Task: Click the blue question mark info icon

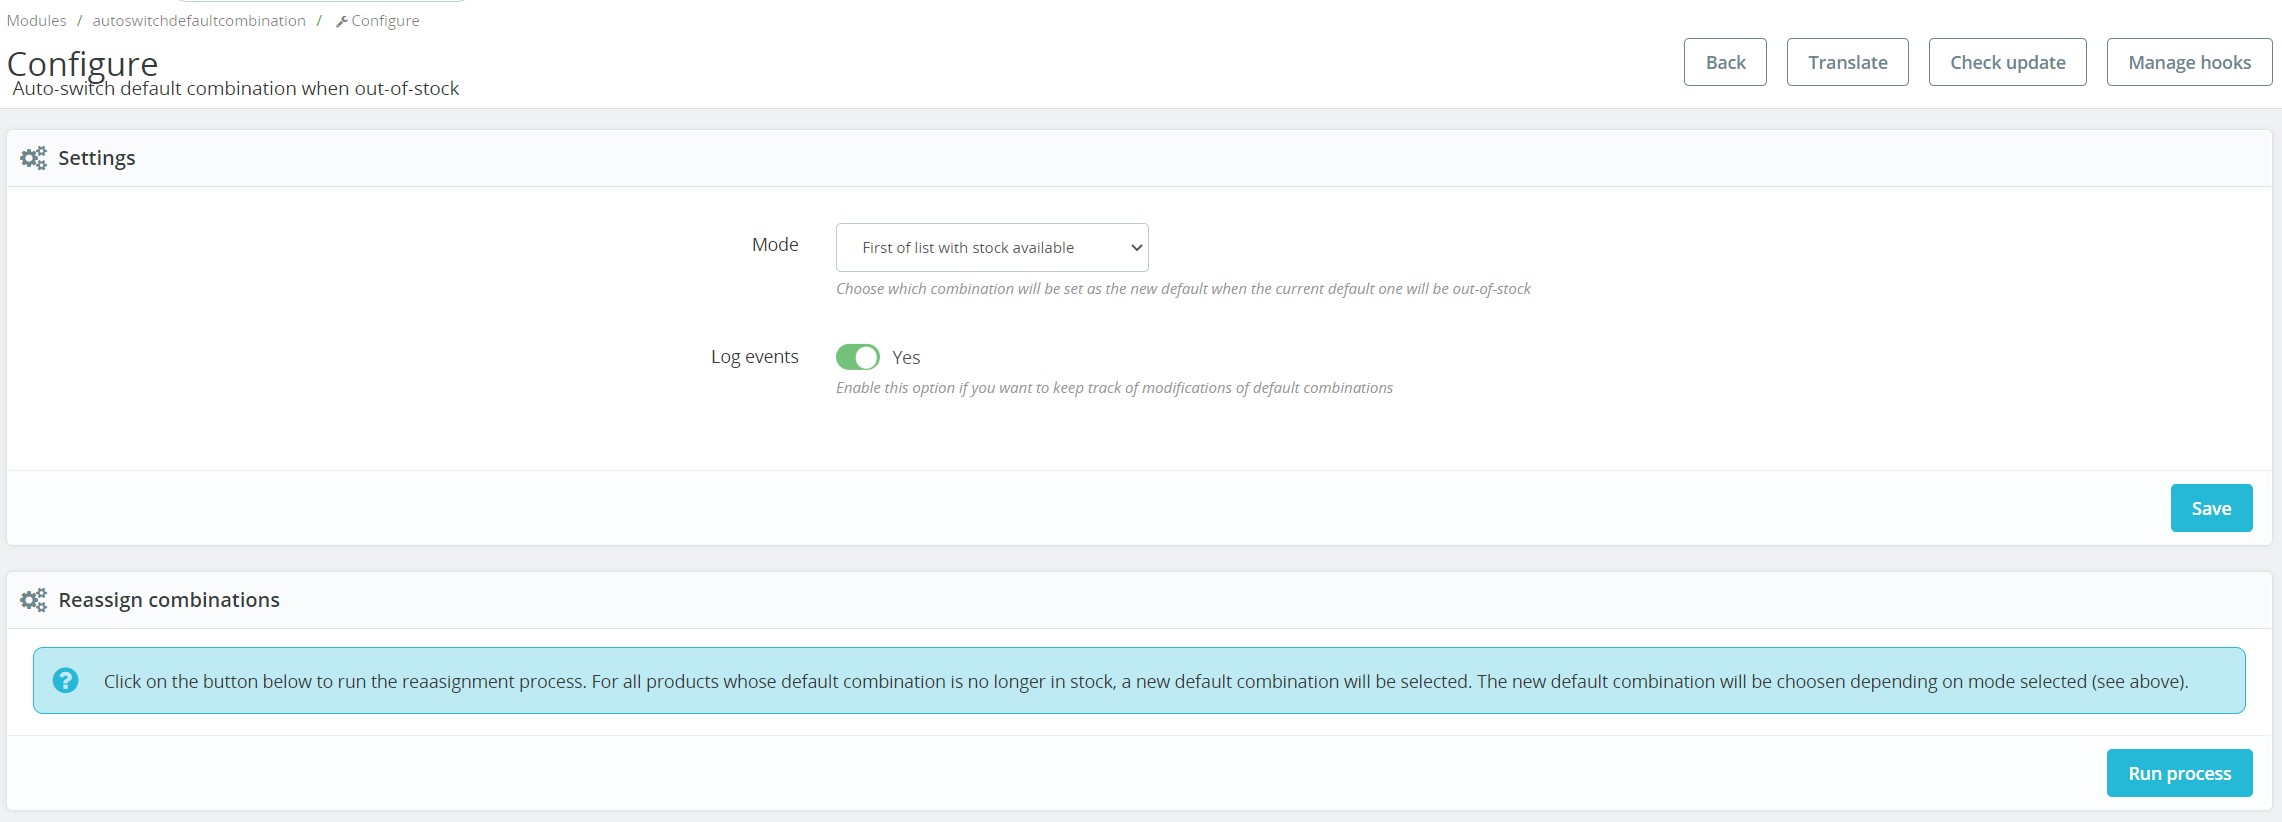Action: click(65, 680)
